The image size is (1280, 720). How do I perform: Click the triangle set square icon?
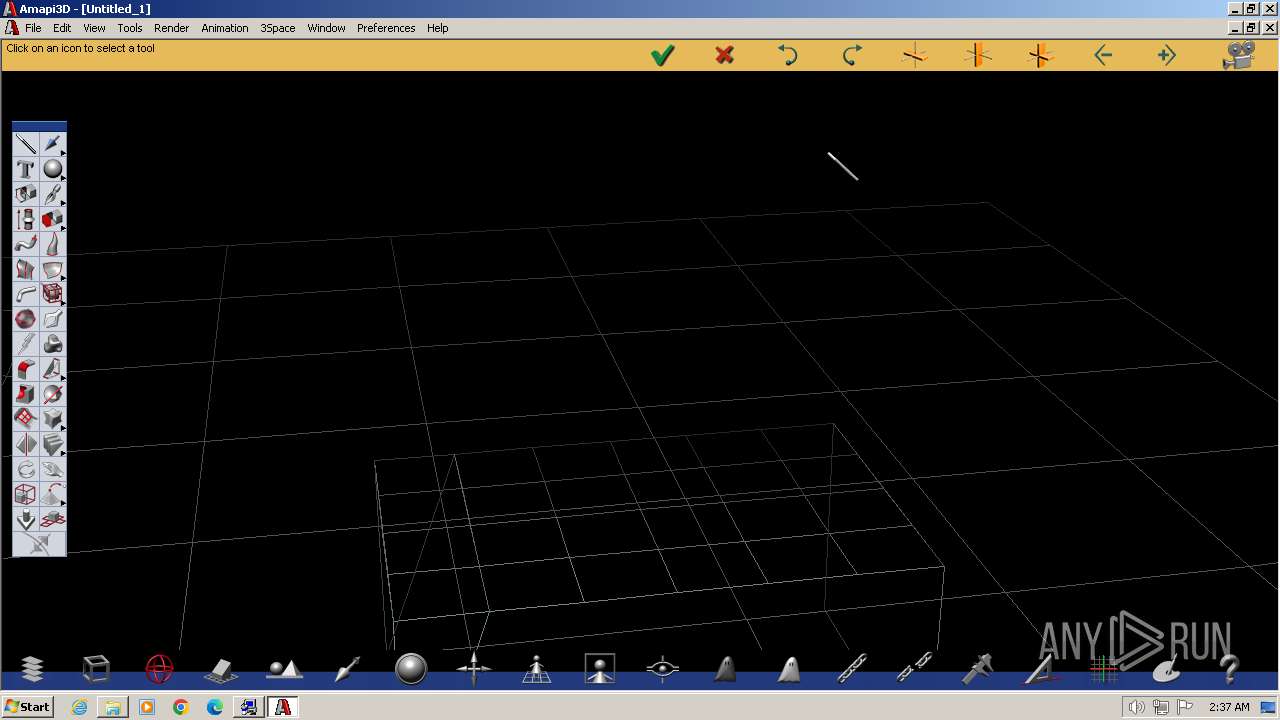point(1040,669)
